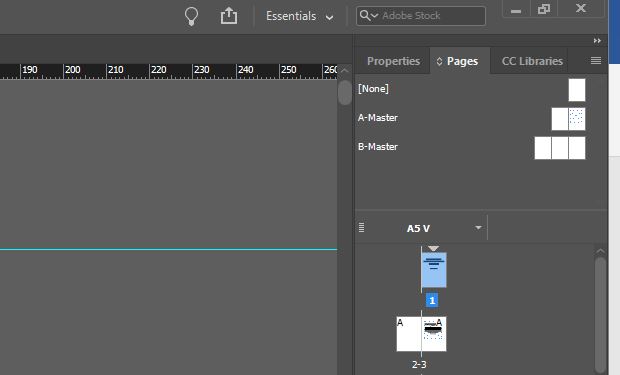Open the search magnifier dropdown
Viewport: 620px width, 375px height.
pos(369,16)
